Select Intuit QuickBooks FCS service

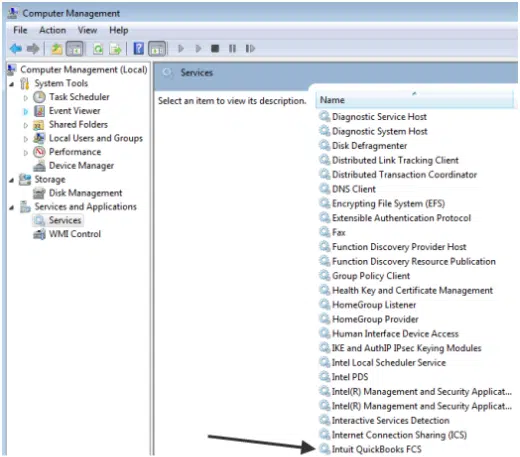[376, 449]
